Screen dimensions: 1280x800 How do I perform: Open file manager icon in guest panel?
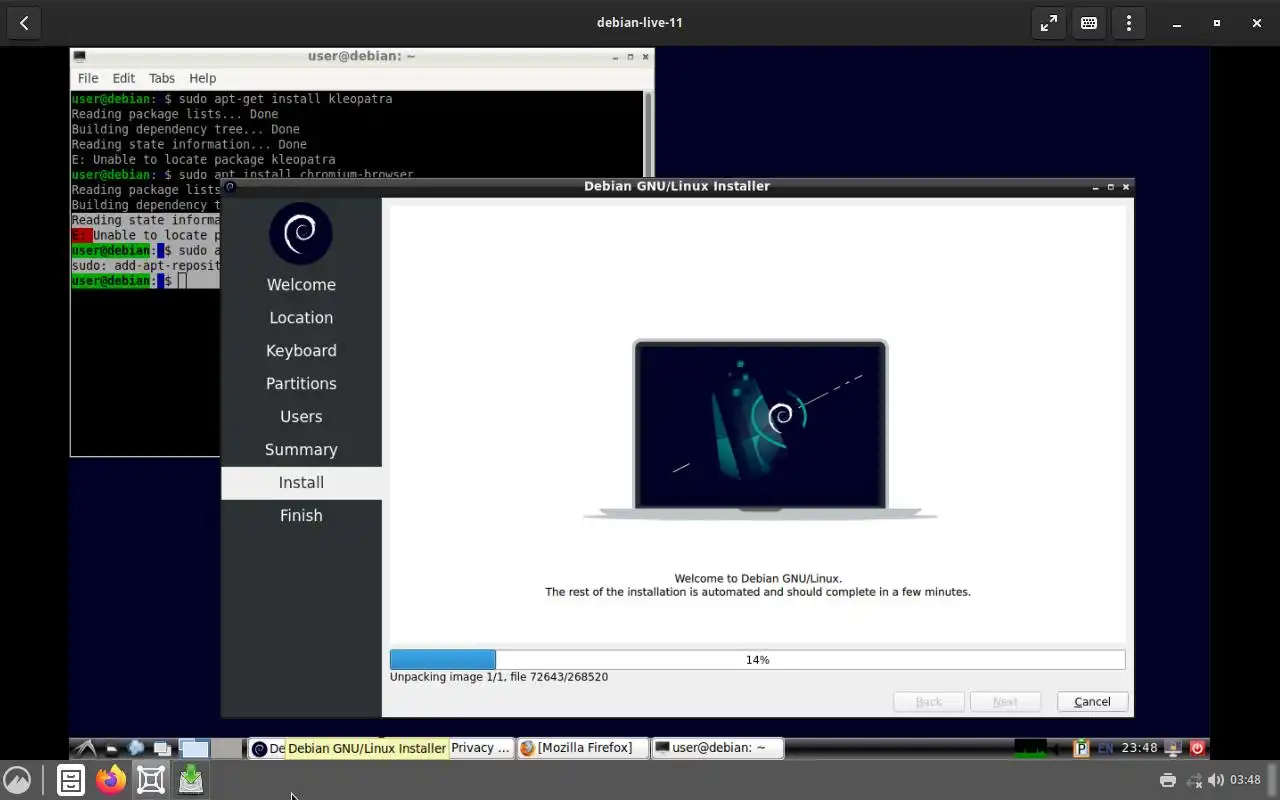[x=112, y=748]
